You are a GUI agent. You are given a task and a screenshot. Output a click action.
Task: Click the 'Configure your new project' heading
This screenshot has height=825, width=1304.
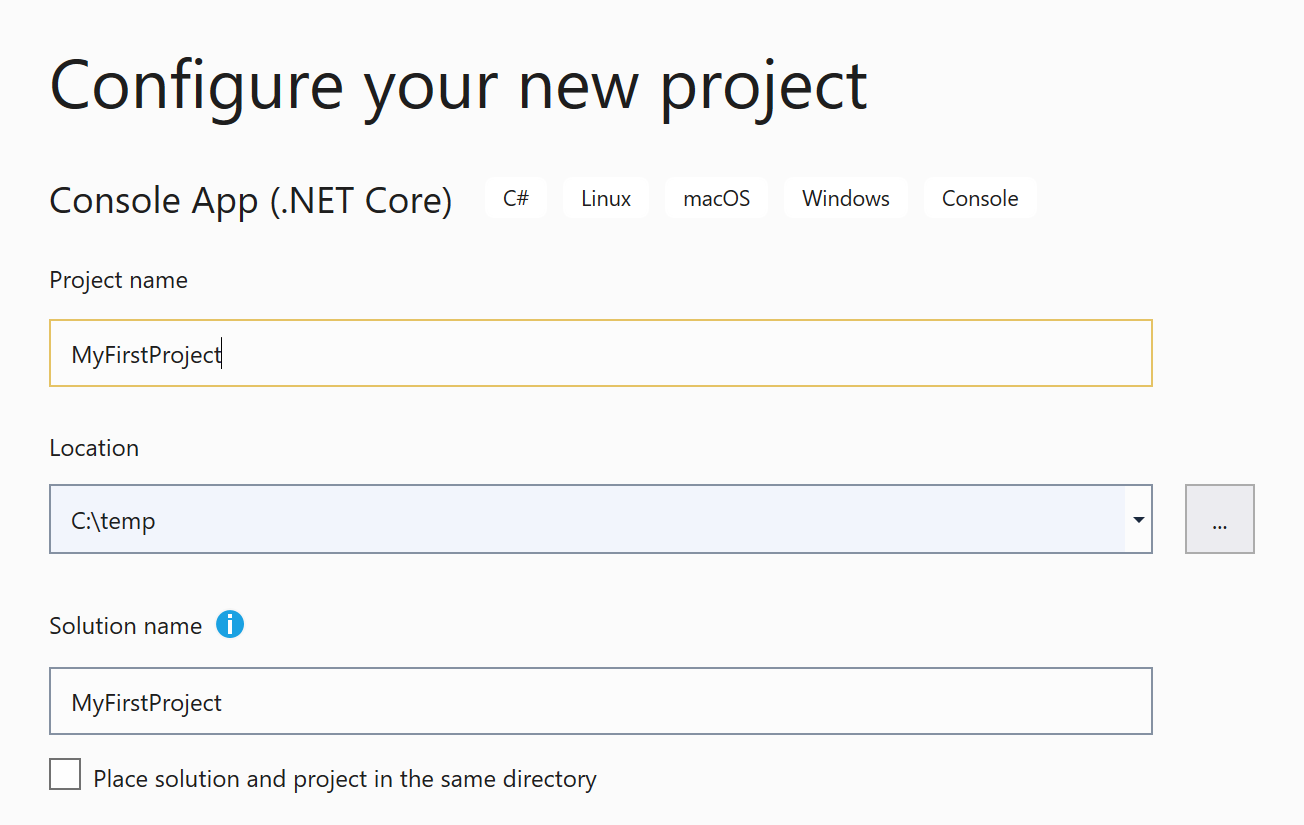tap(458, 86)
